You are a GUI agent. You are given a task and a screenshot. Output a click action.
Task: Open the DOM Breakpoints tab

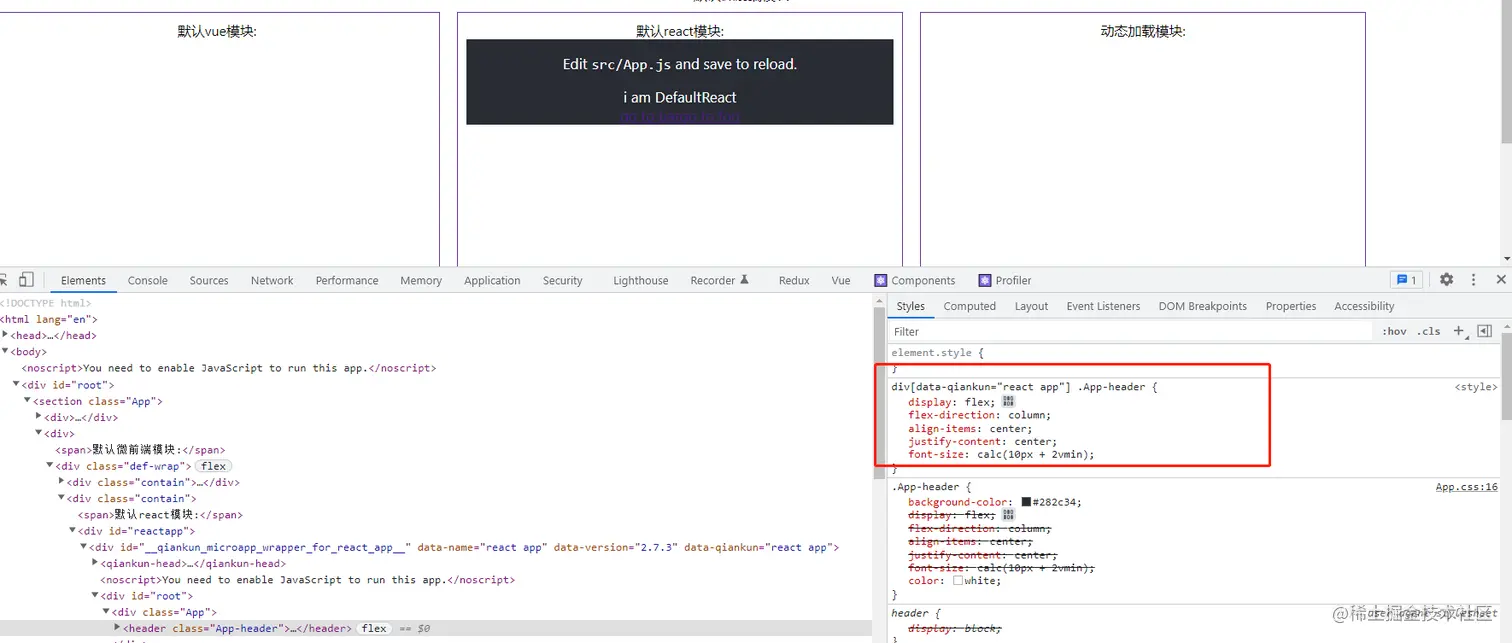1203,306
